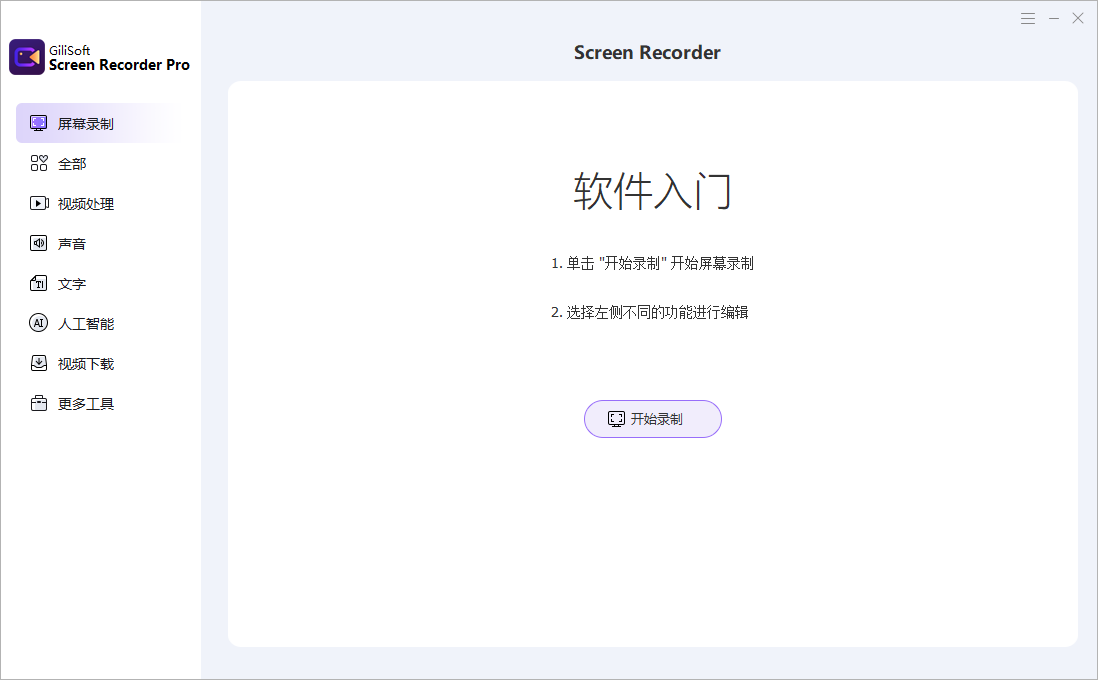The width and height of the screenshot is (1098, 680).
Task: Click the 更多工具 toolbox icon
Action: [x=39, y=403]
